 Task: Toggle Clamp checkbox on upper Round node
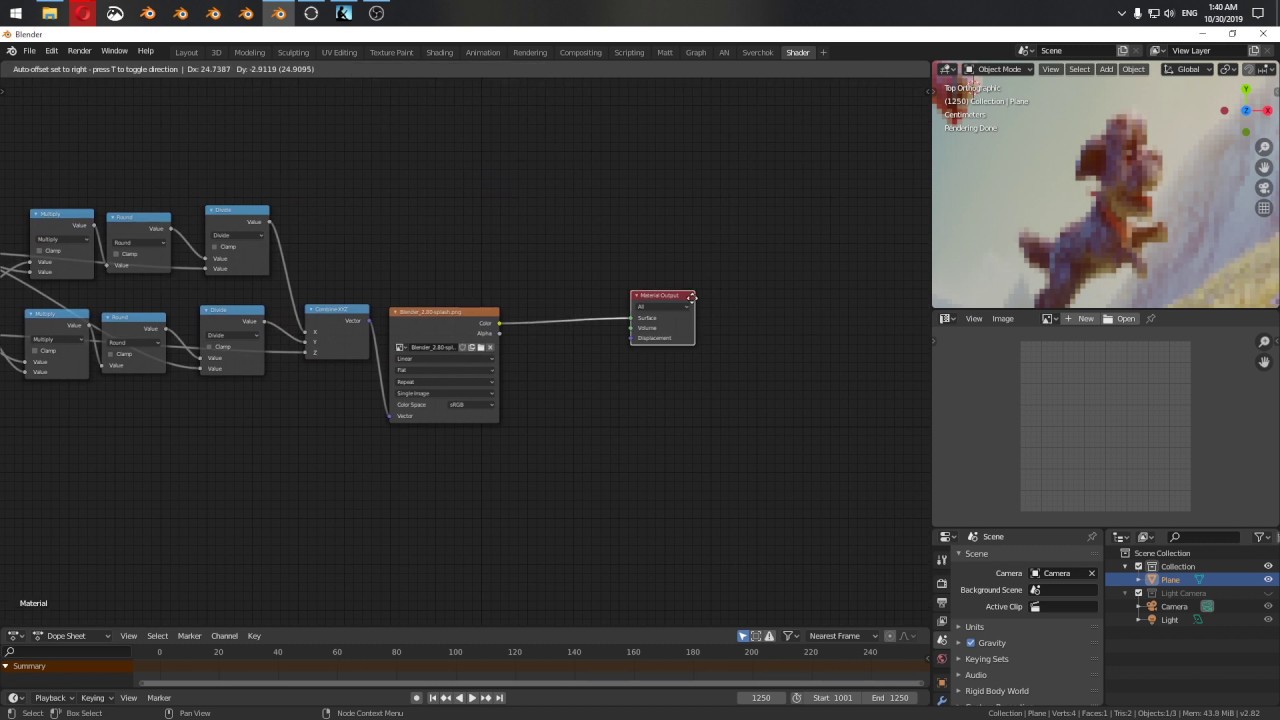pyautogui.click(x=117, y=254)
